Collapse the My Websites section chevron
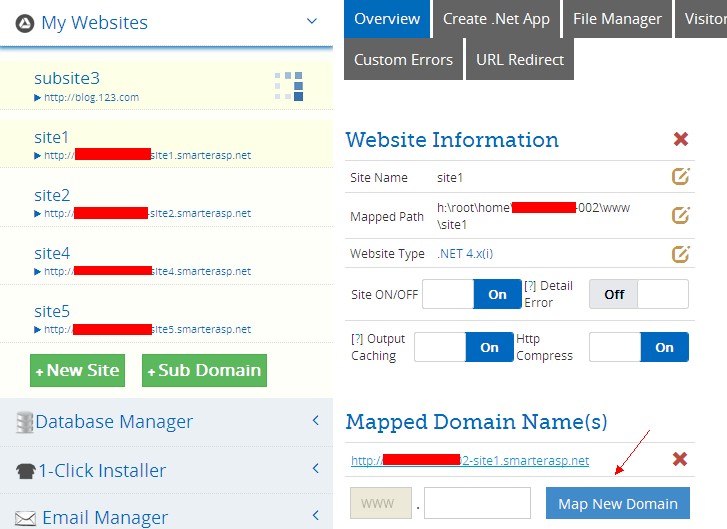Image resolution: width=727 pixels, height=529 pixels. 312,21
